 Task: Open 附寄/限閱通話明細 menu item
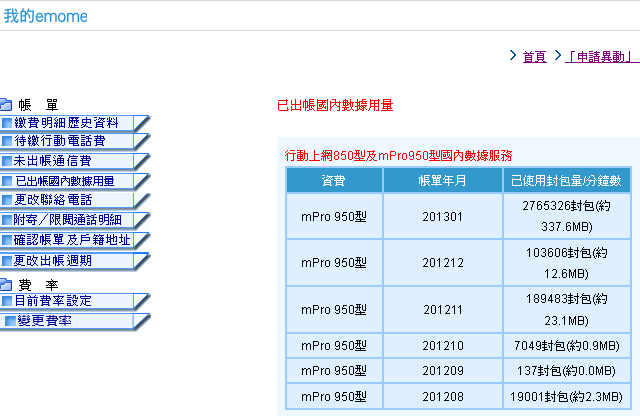75,220
